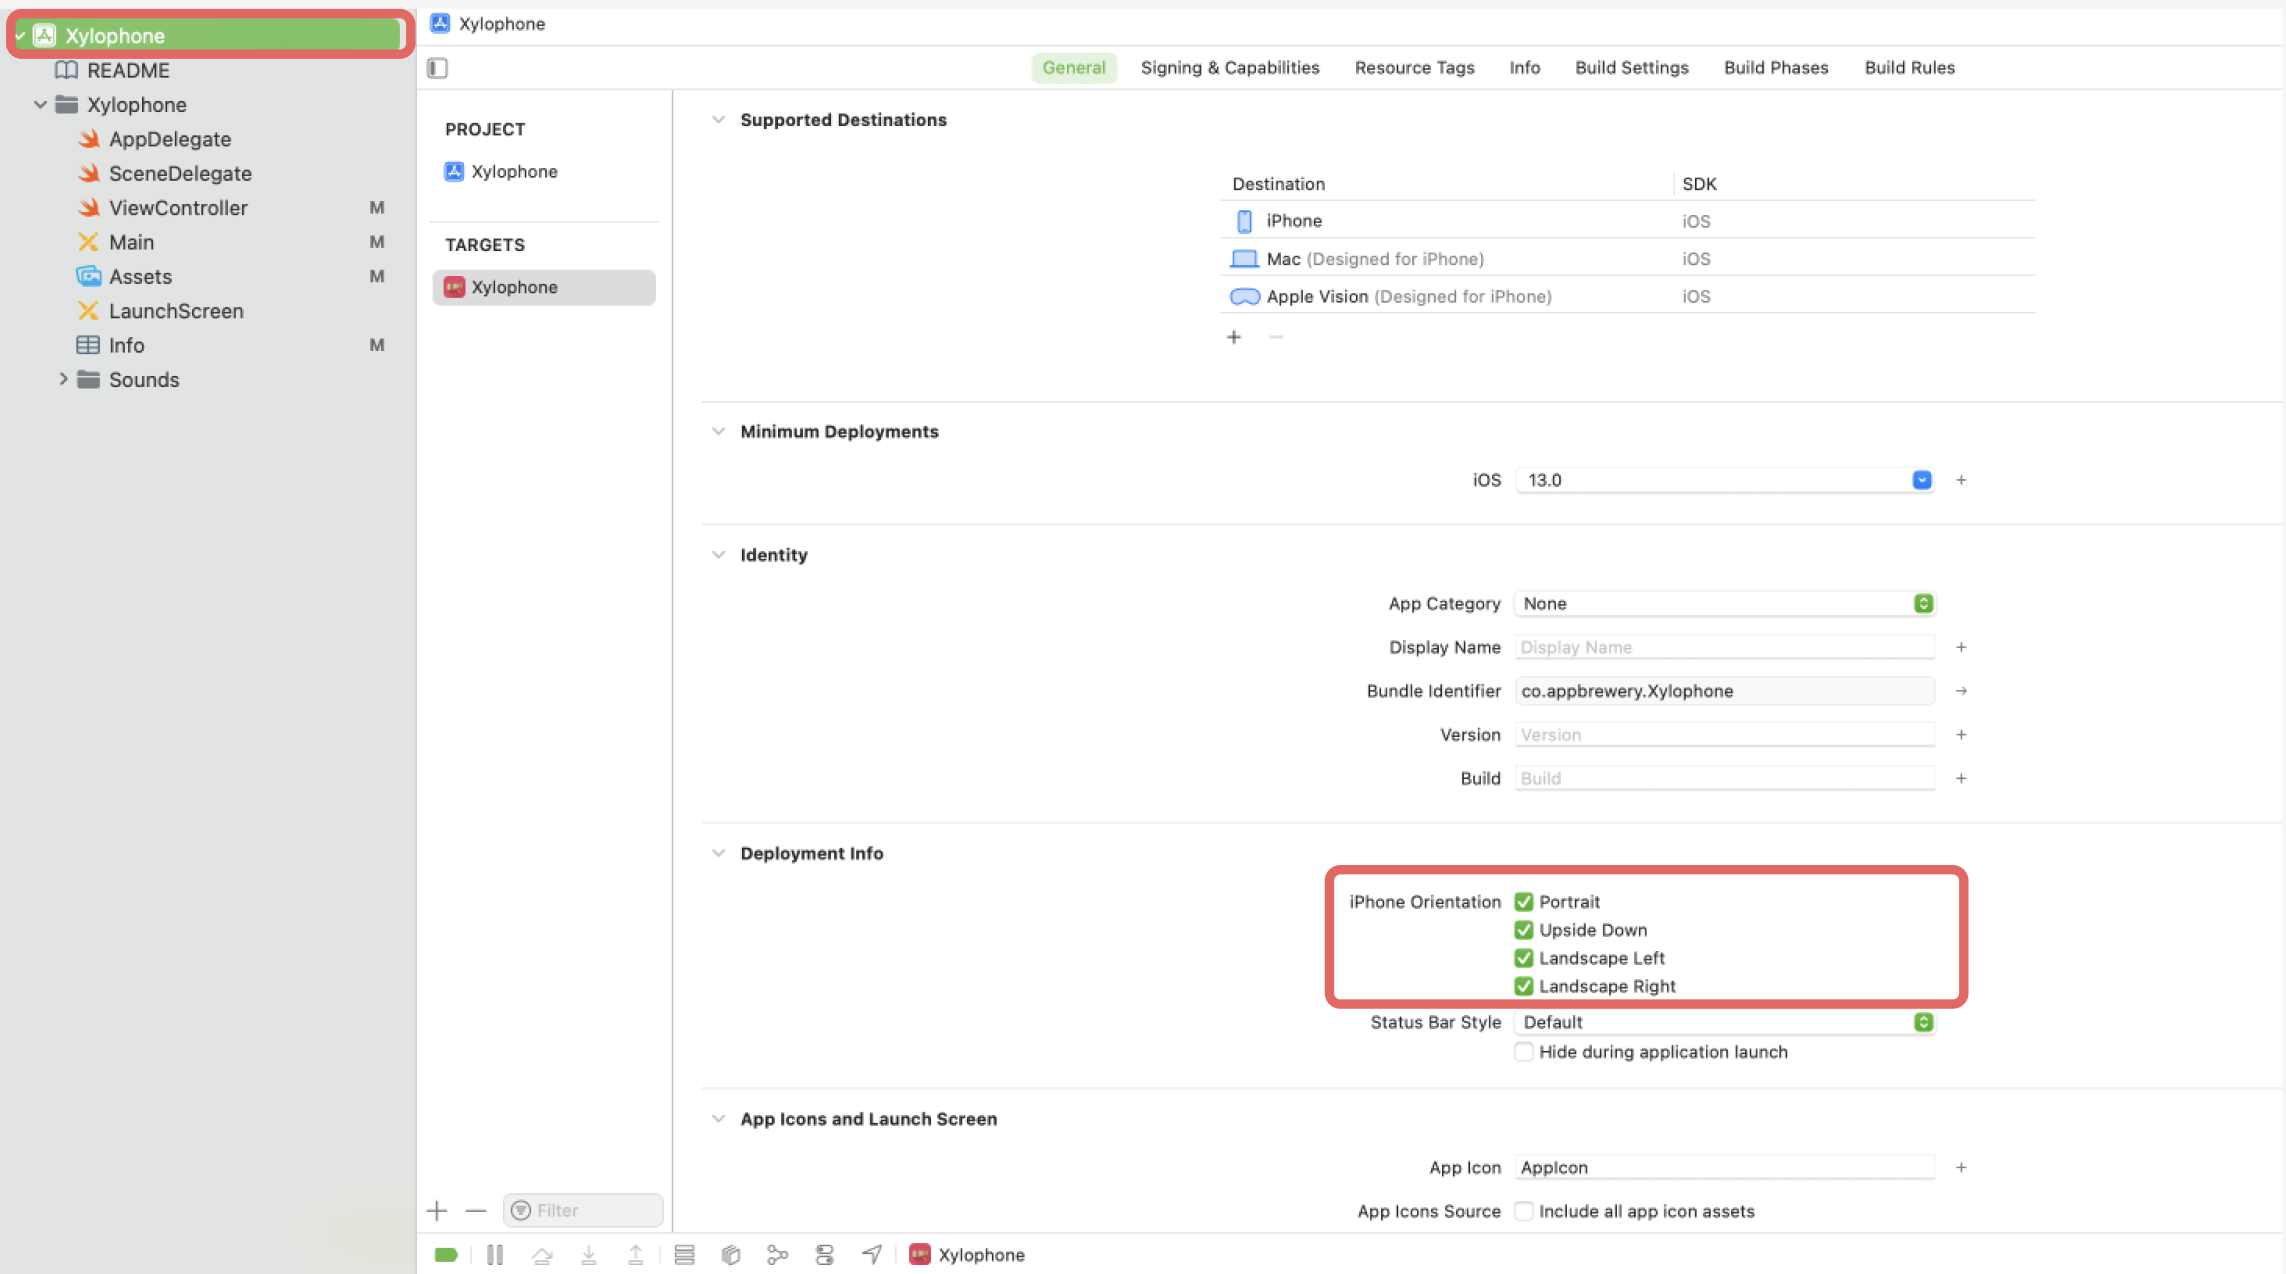
Task: Click the Version input field
Action: point(1724,735)
